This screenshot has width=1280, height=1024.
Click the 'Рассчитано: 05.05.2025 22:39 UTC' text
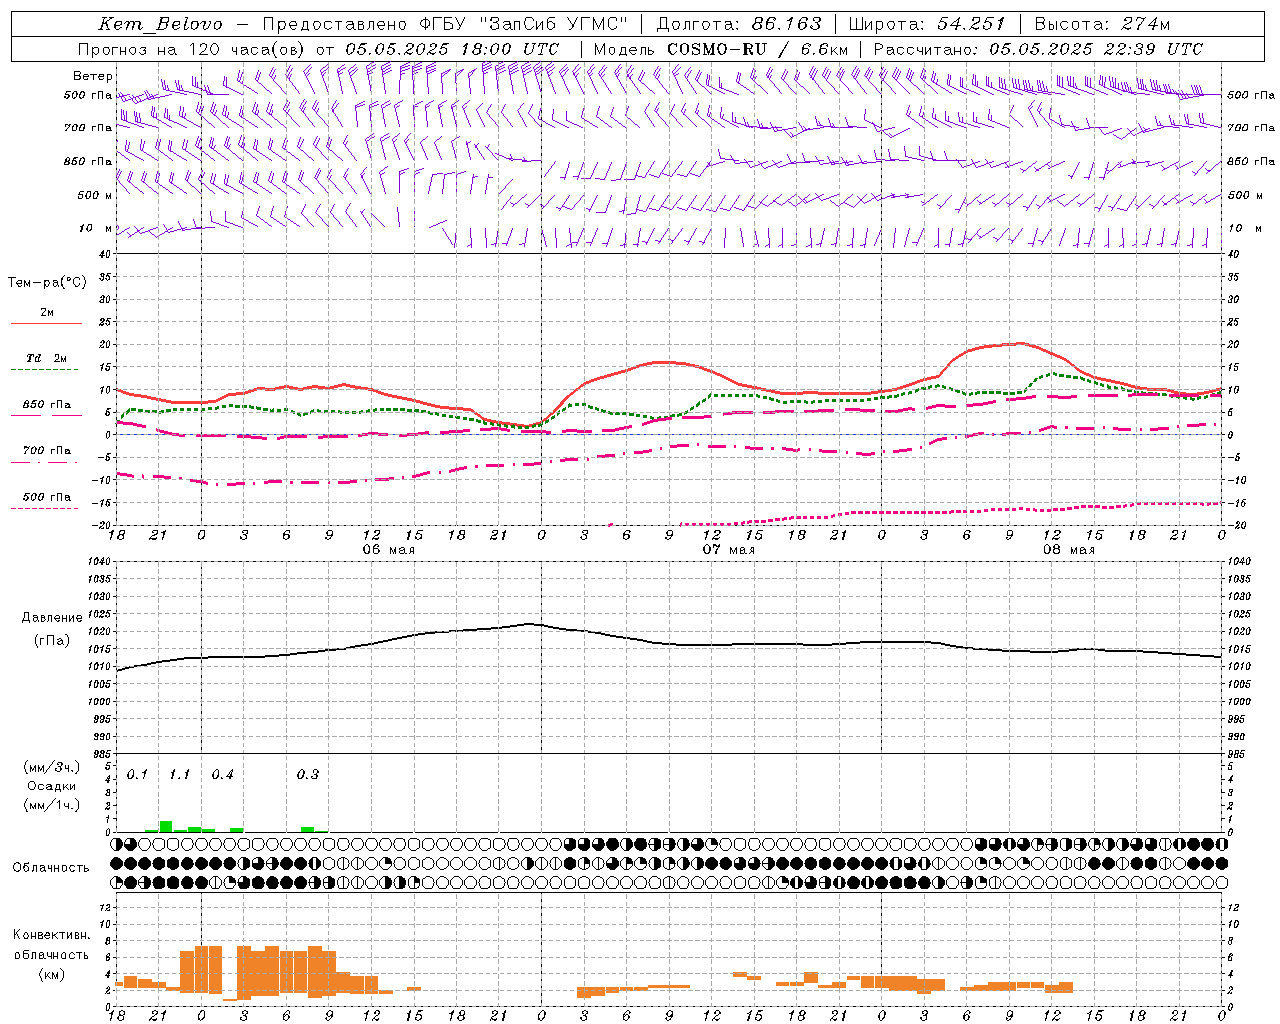(x=1038, y=49)
